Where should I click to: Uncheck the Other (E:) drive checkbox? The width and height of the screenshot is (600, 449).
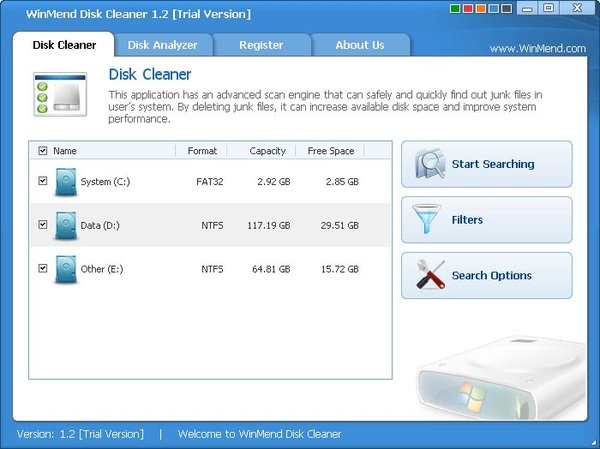click(42, 268)
